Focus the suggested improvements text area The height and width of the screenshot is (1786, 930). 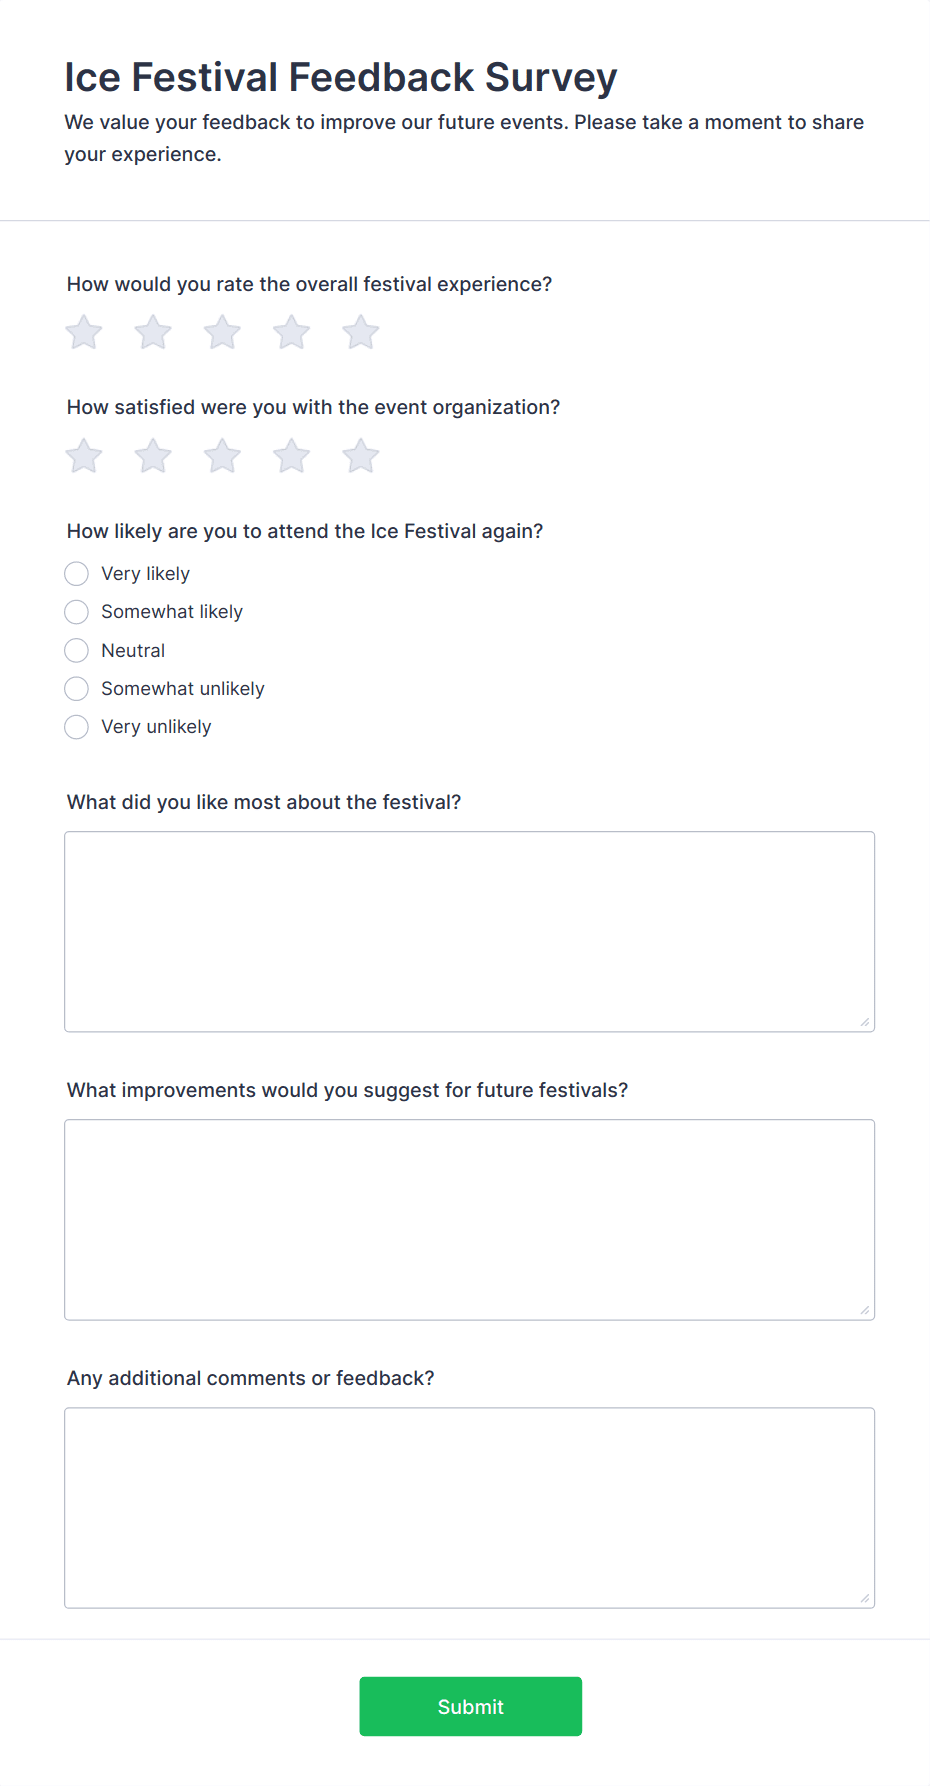coord(469,1219)
